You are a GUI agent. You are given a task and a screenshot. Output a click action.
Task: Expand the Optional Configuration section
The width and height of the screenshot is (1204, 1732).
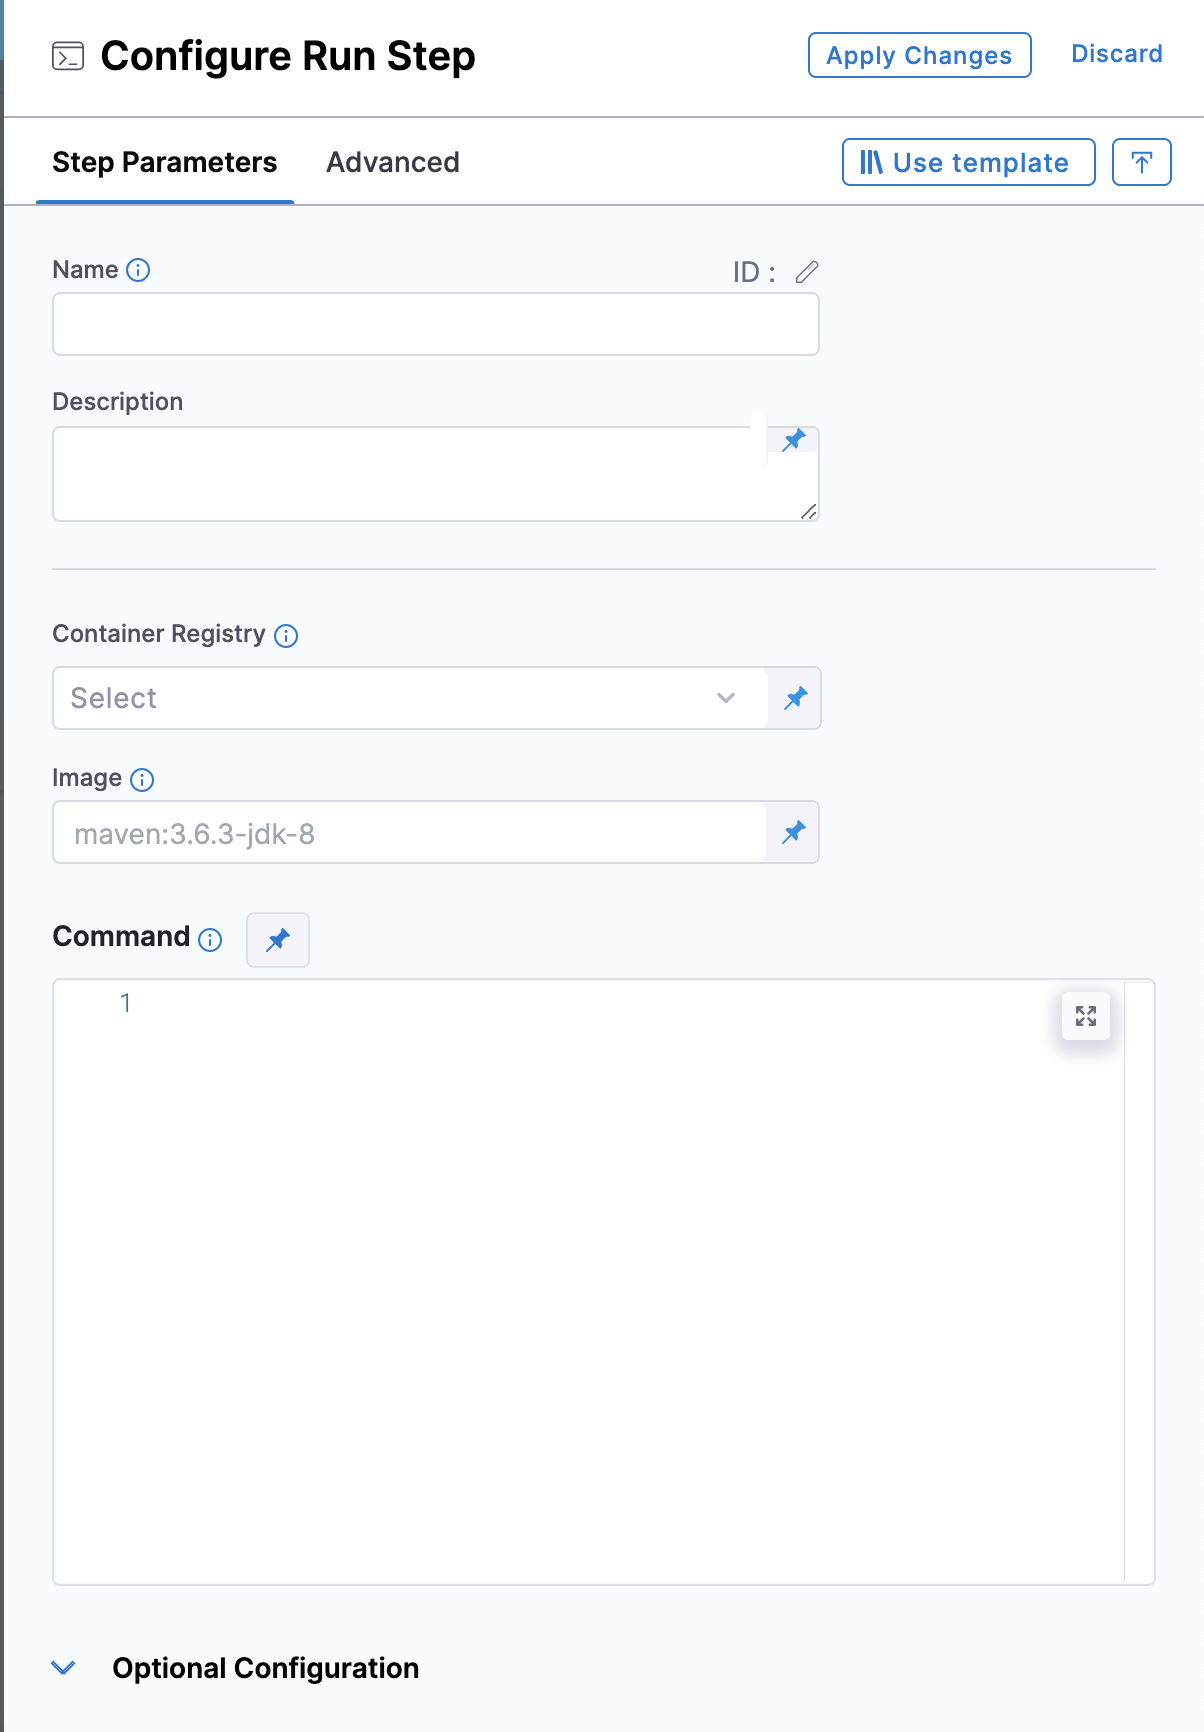[x=64, y=1668]
